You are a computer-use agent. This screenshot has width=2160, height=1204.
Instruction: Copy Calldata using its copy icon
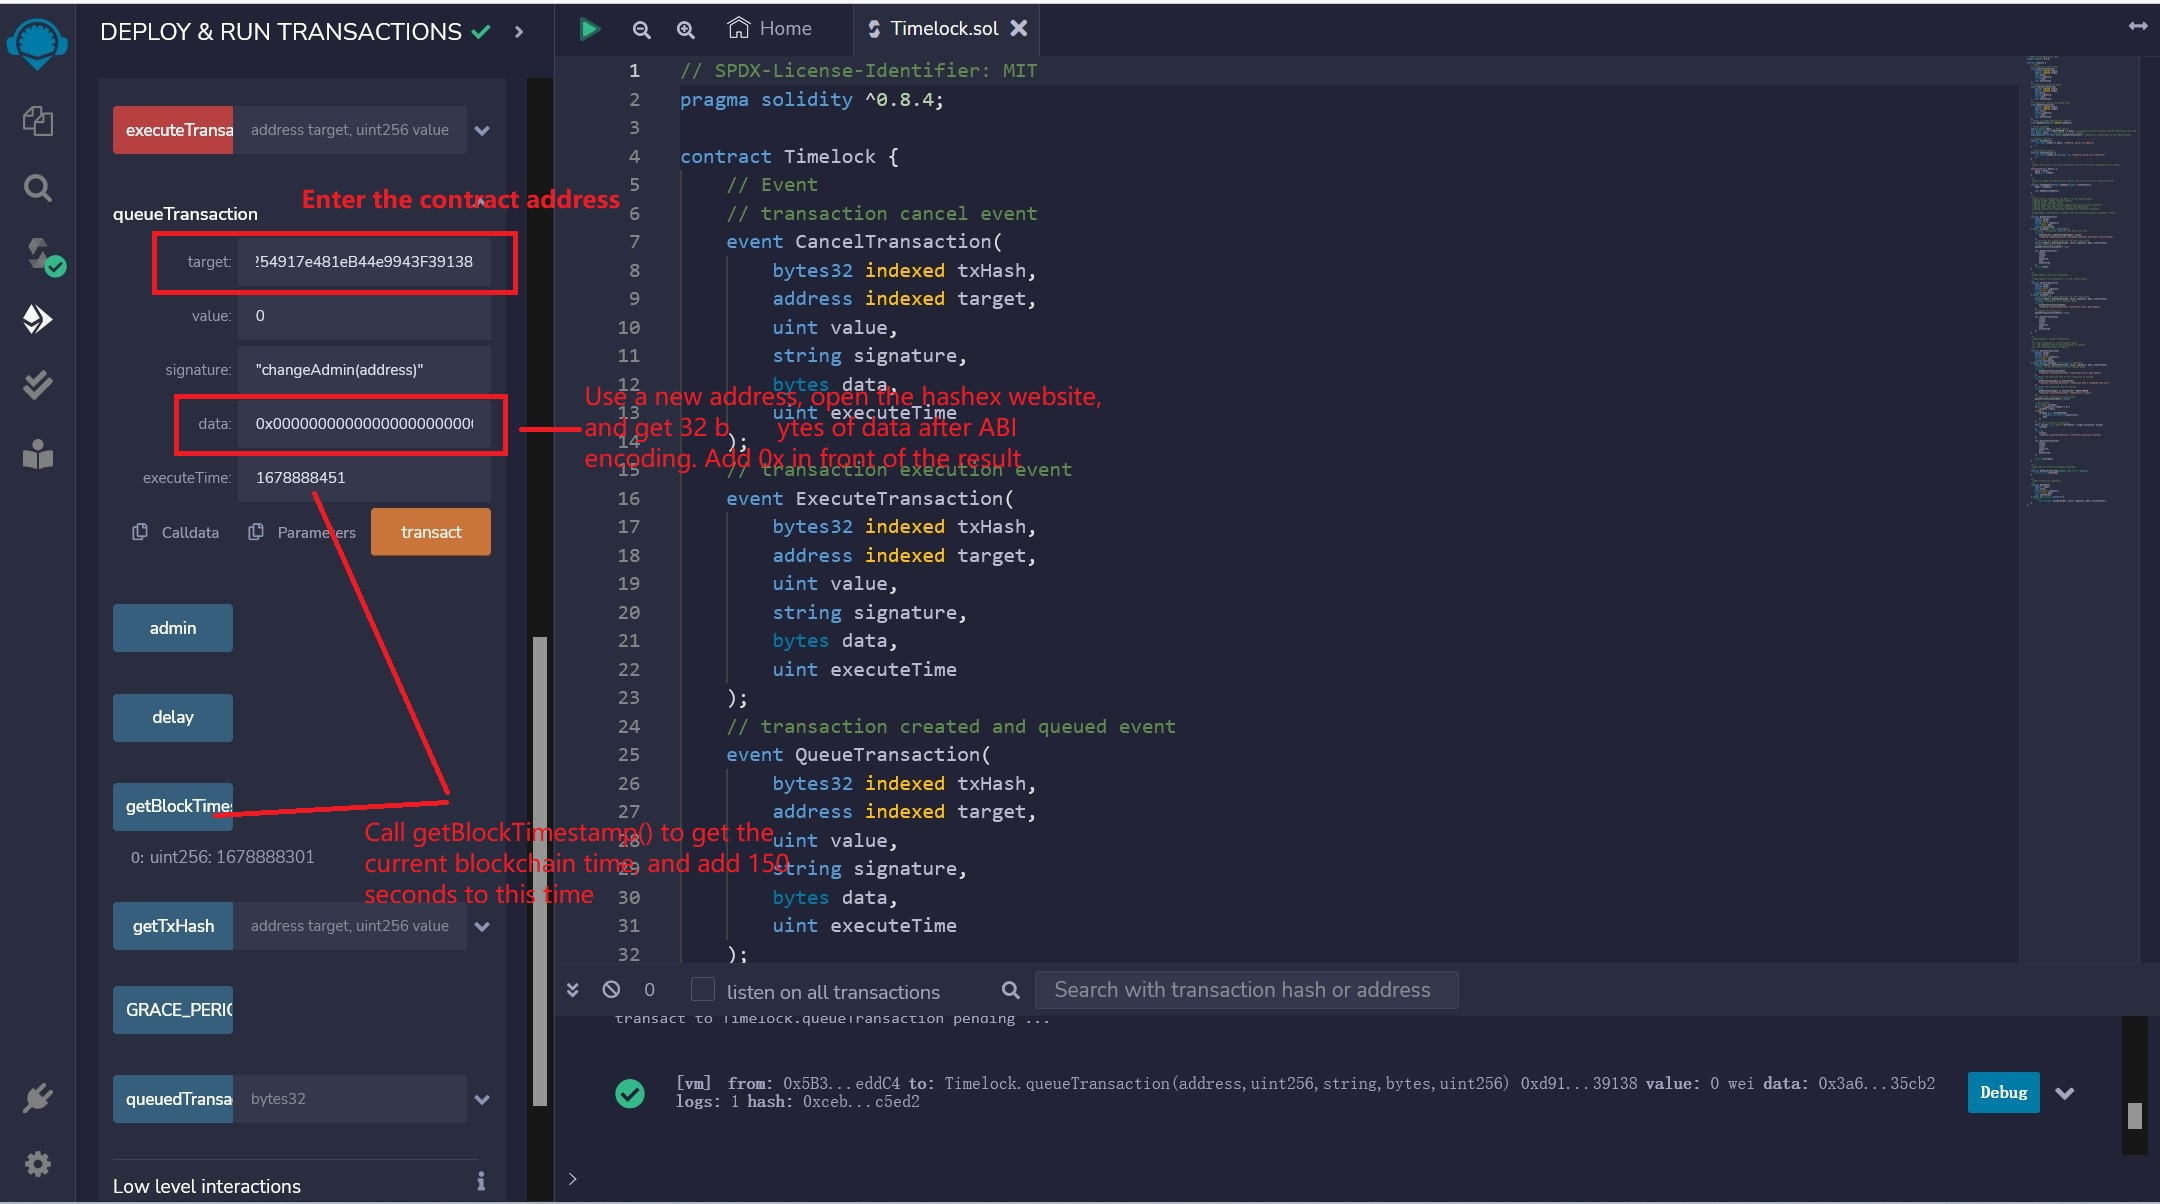(x=140, y=531)
